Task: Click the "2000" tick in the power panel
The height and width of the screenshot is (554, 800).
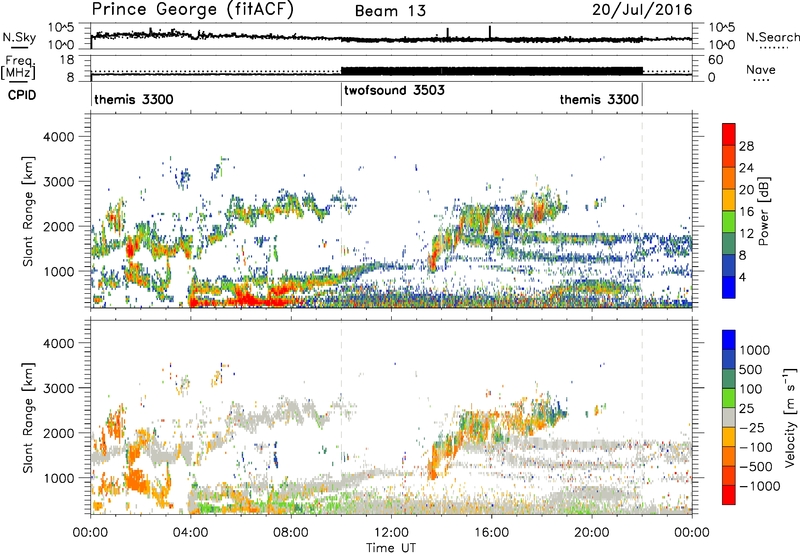Action: pyautogui.click(x=59, y=227)
